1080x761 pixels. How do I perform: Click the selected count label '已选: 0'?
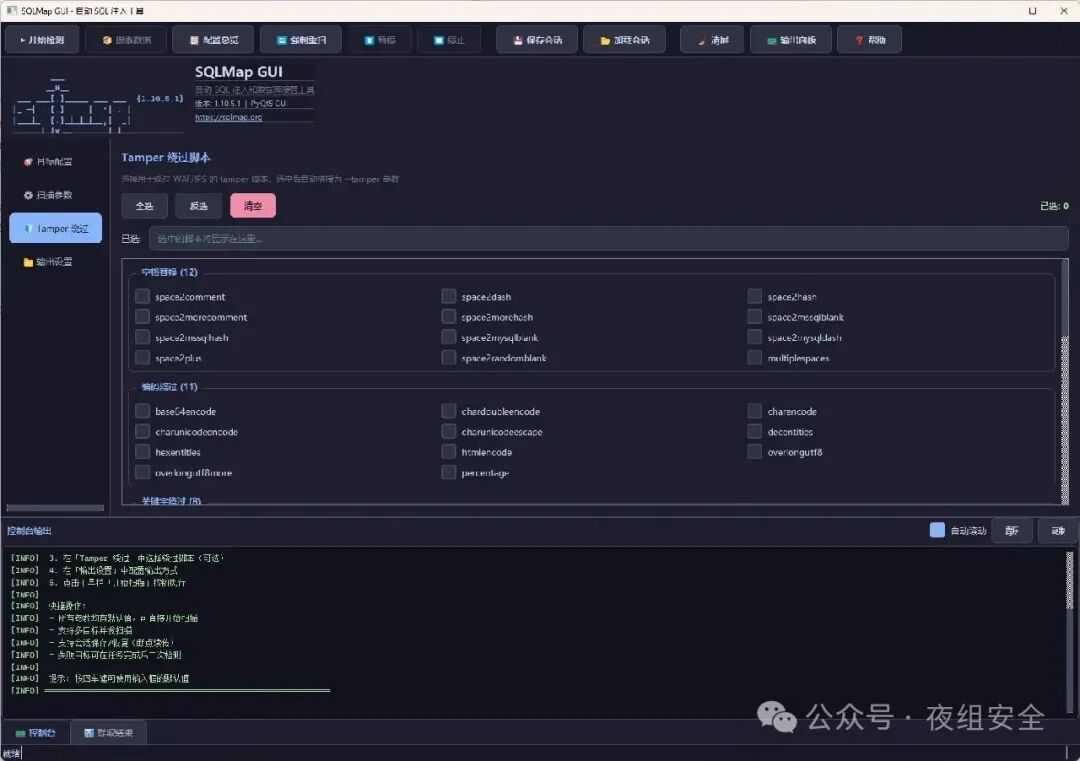pyautogui.click(x=1054, y=206)
